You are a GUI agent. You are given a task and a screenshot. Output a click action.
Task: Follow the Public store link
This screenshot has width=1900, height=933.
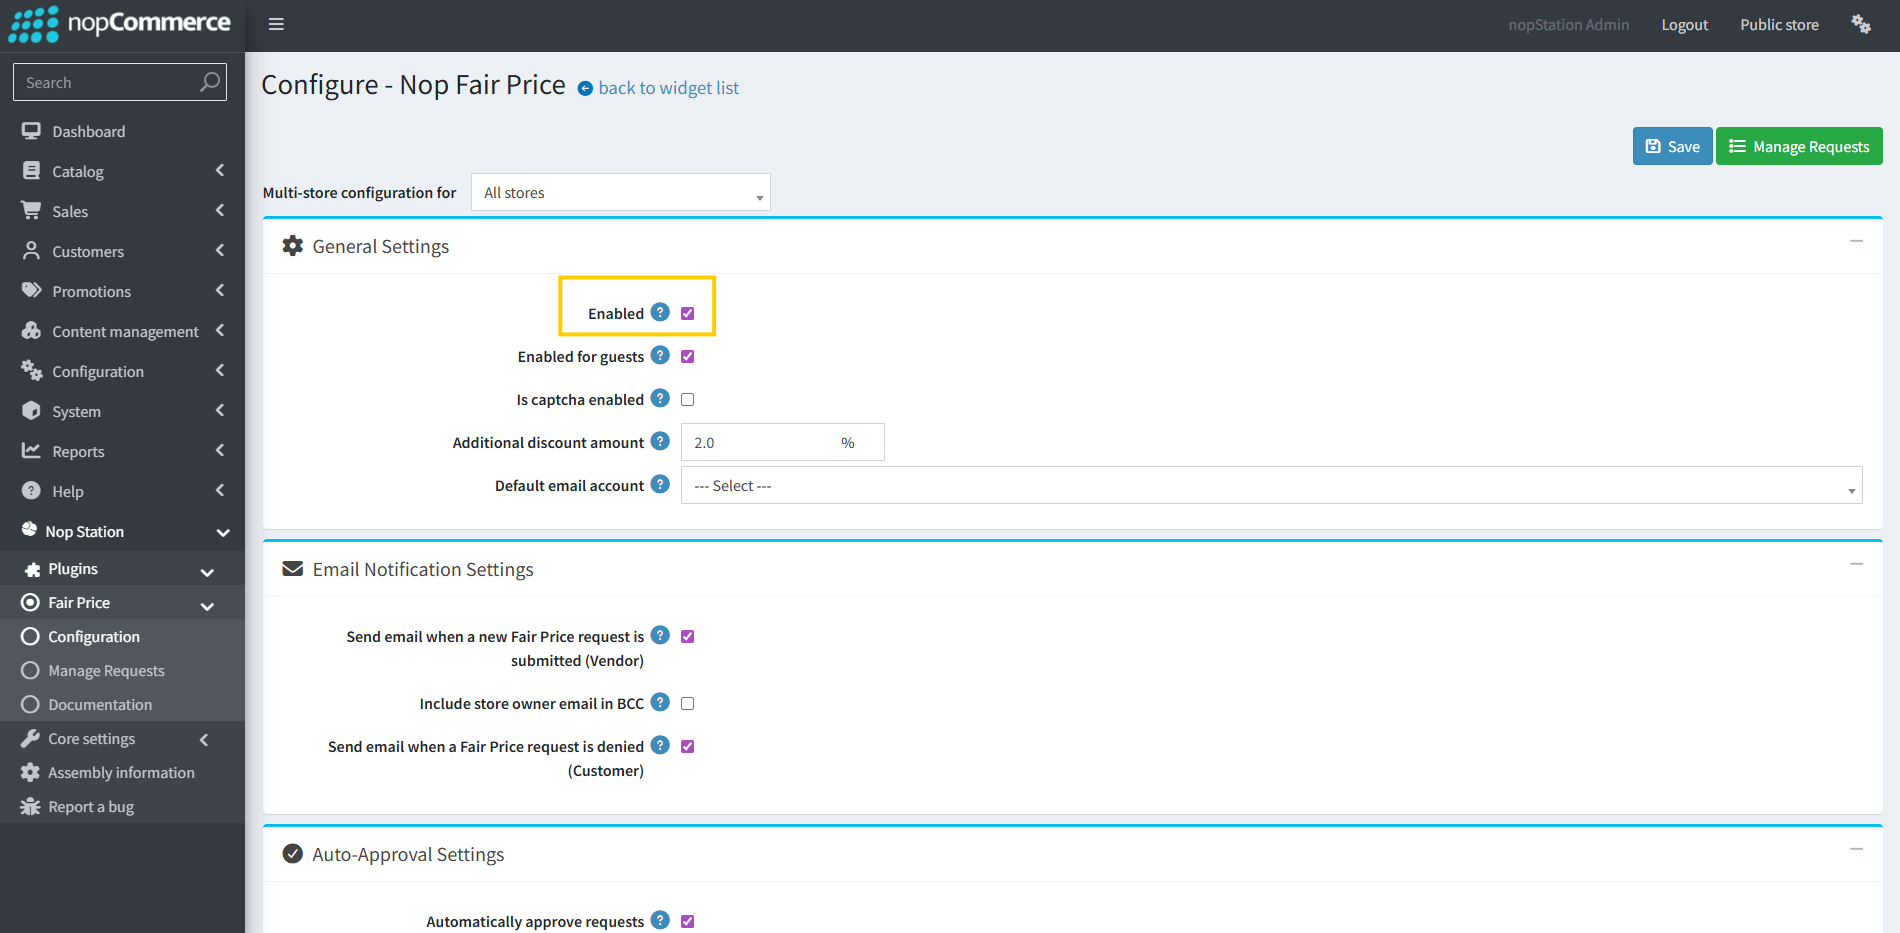coord(1779,24)
